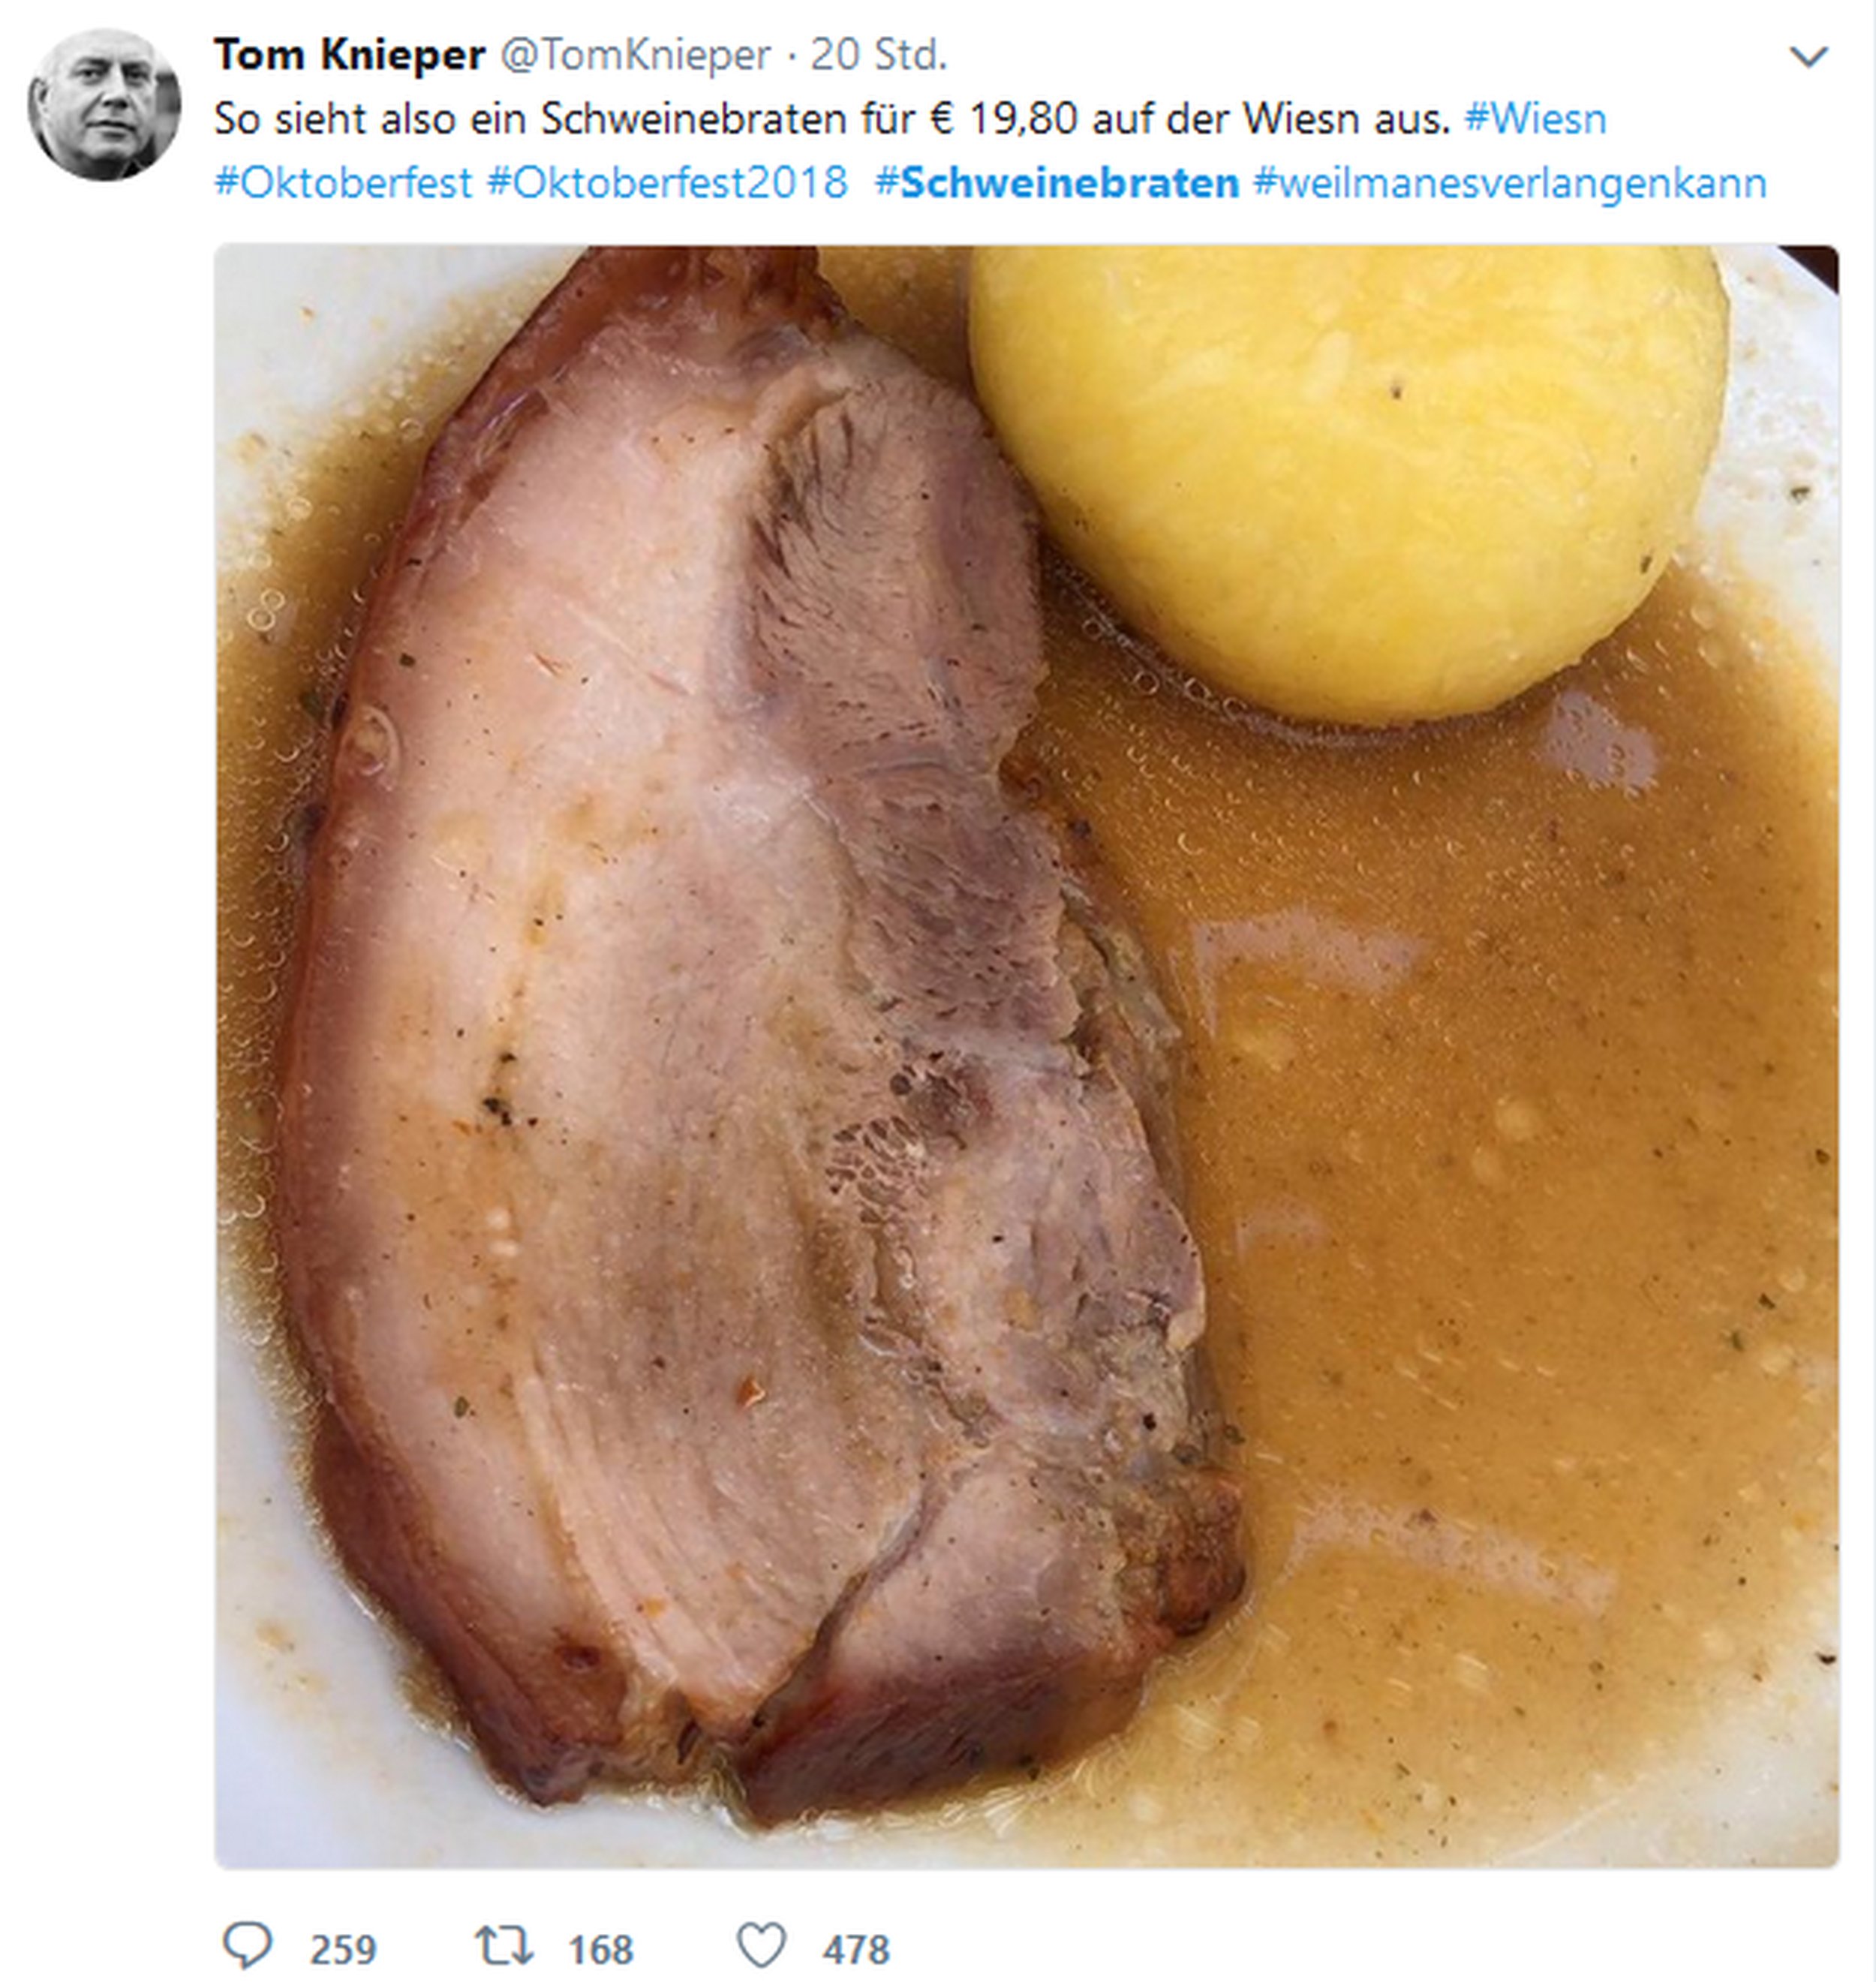The height and width of the screenshot is (1982, 1876).
Task: Open the tweet via the 20 Std. timestamp
Action: point(878,55)
